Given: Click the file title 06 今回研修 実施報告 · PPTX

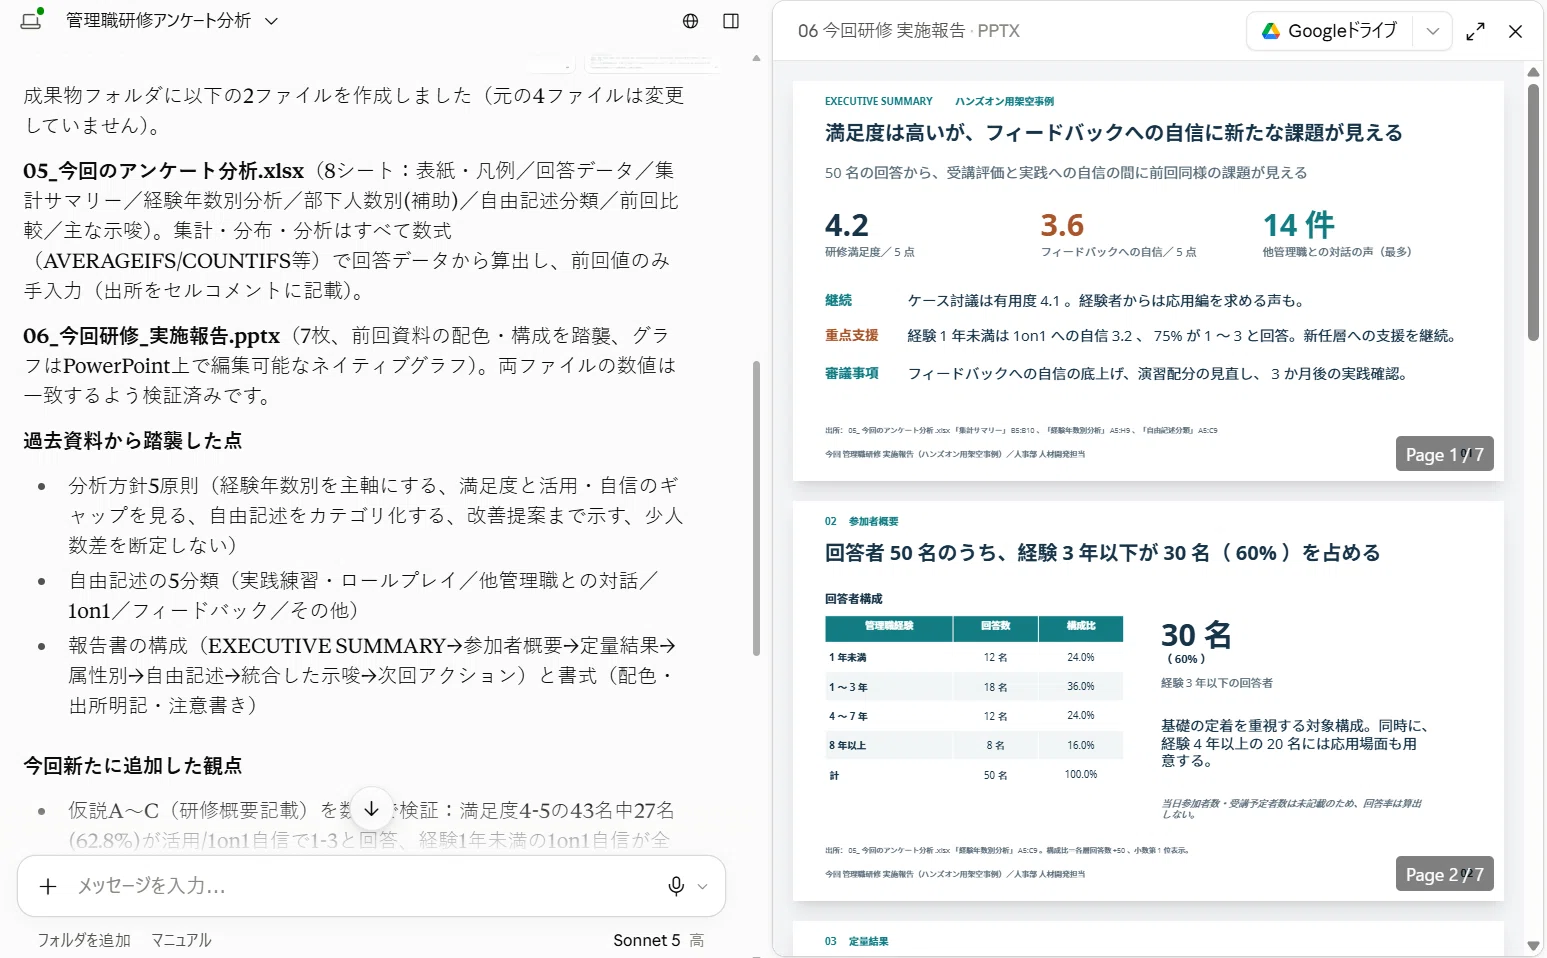Looking at the screenshot, I should 908,31.
